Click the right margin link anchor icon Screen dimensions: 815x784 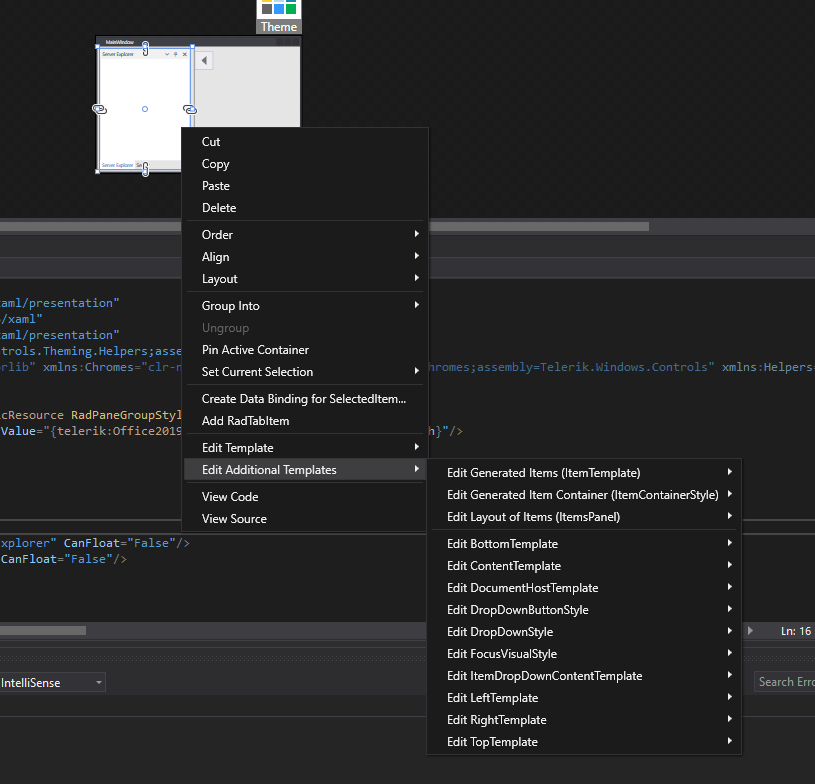[189, 108]
